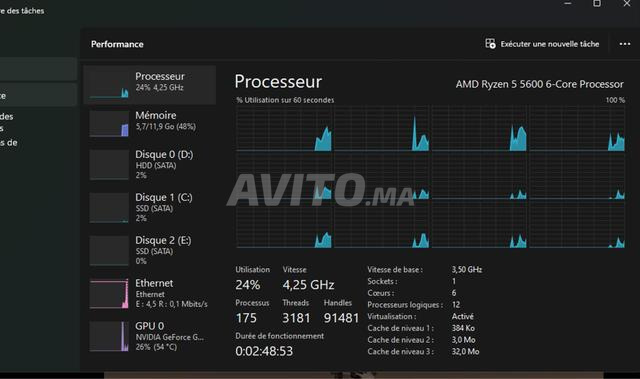This screenshot has height=379, width=640.
Task: Click the Performance page heading
Action: tap(117, 44)
